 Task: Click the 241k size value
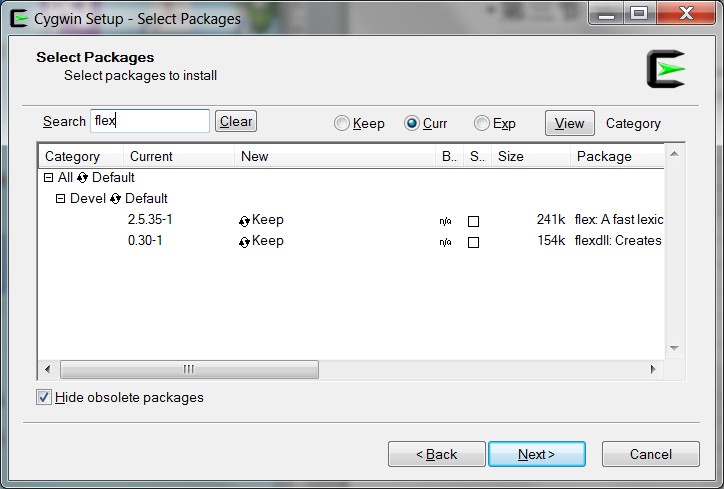tap(551, 219)
